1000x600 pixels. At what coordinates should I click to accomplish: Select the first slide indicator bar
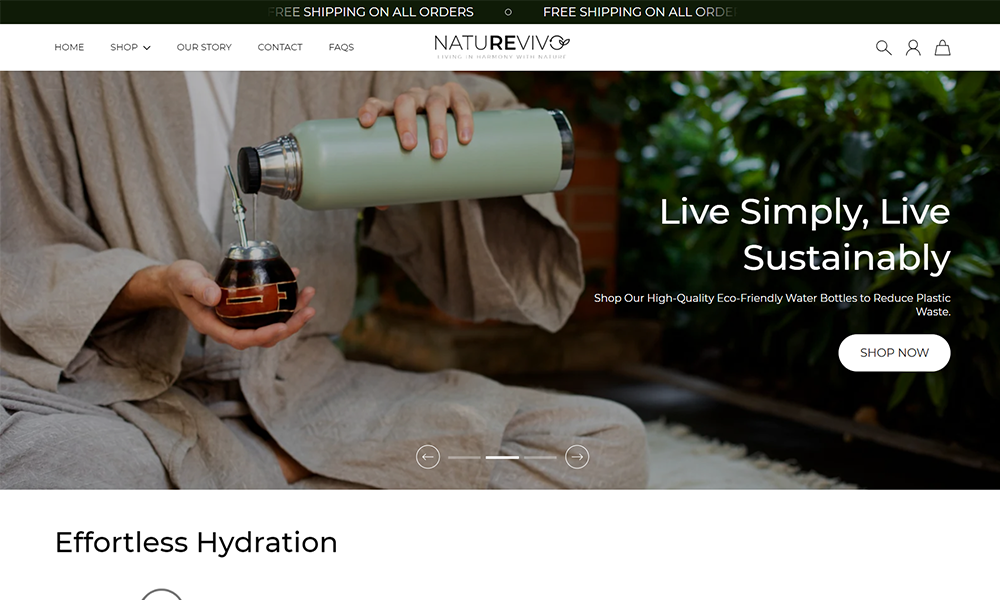coord(464,457)
